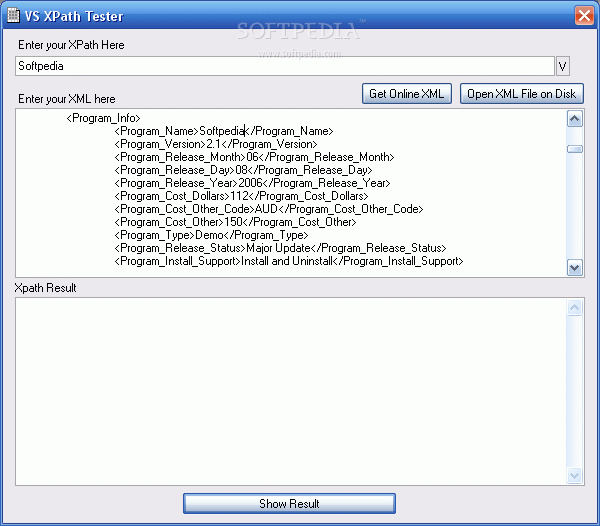The width and height of the screenshot is (600, 526).
Task: Click the XPath input field containing Softpedia
Action: click(285, 66)
